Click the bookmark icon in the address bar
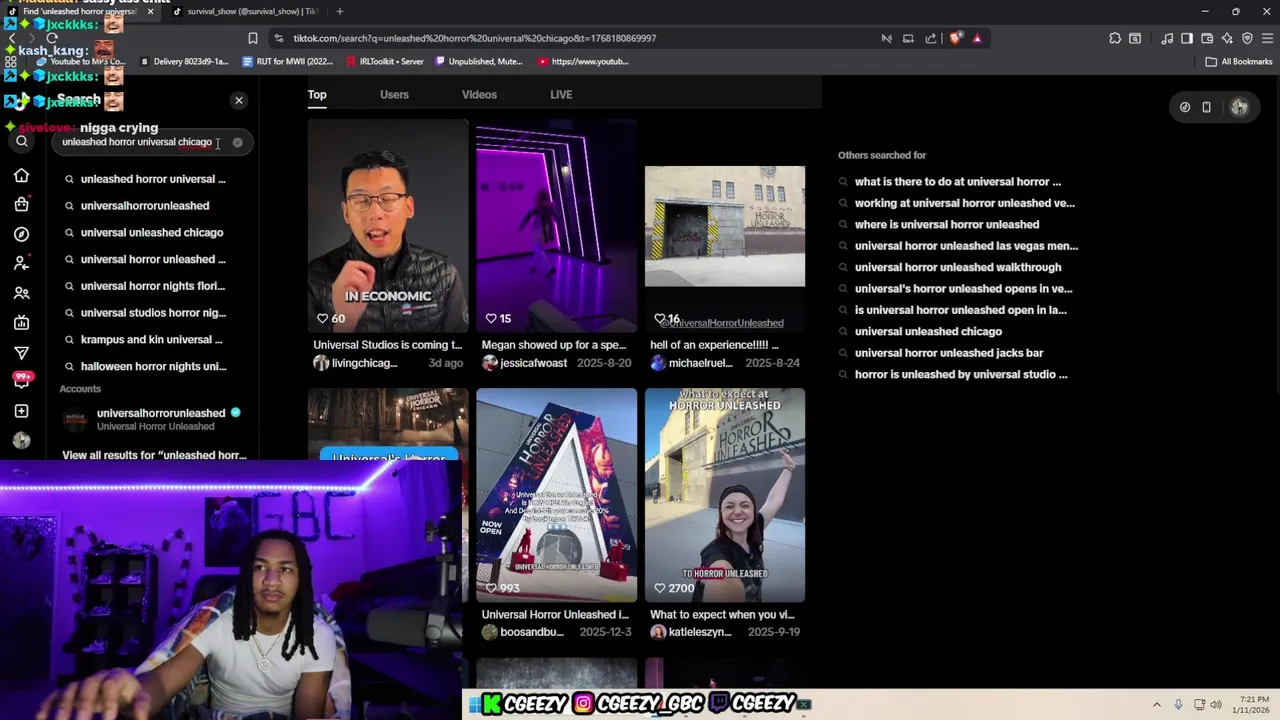The height and width of the screenshot is (720, 1280). 253,38
